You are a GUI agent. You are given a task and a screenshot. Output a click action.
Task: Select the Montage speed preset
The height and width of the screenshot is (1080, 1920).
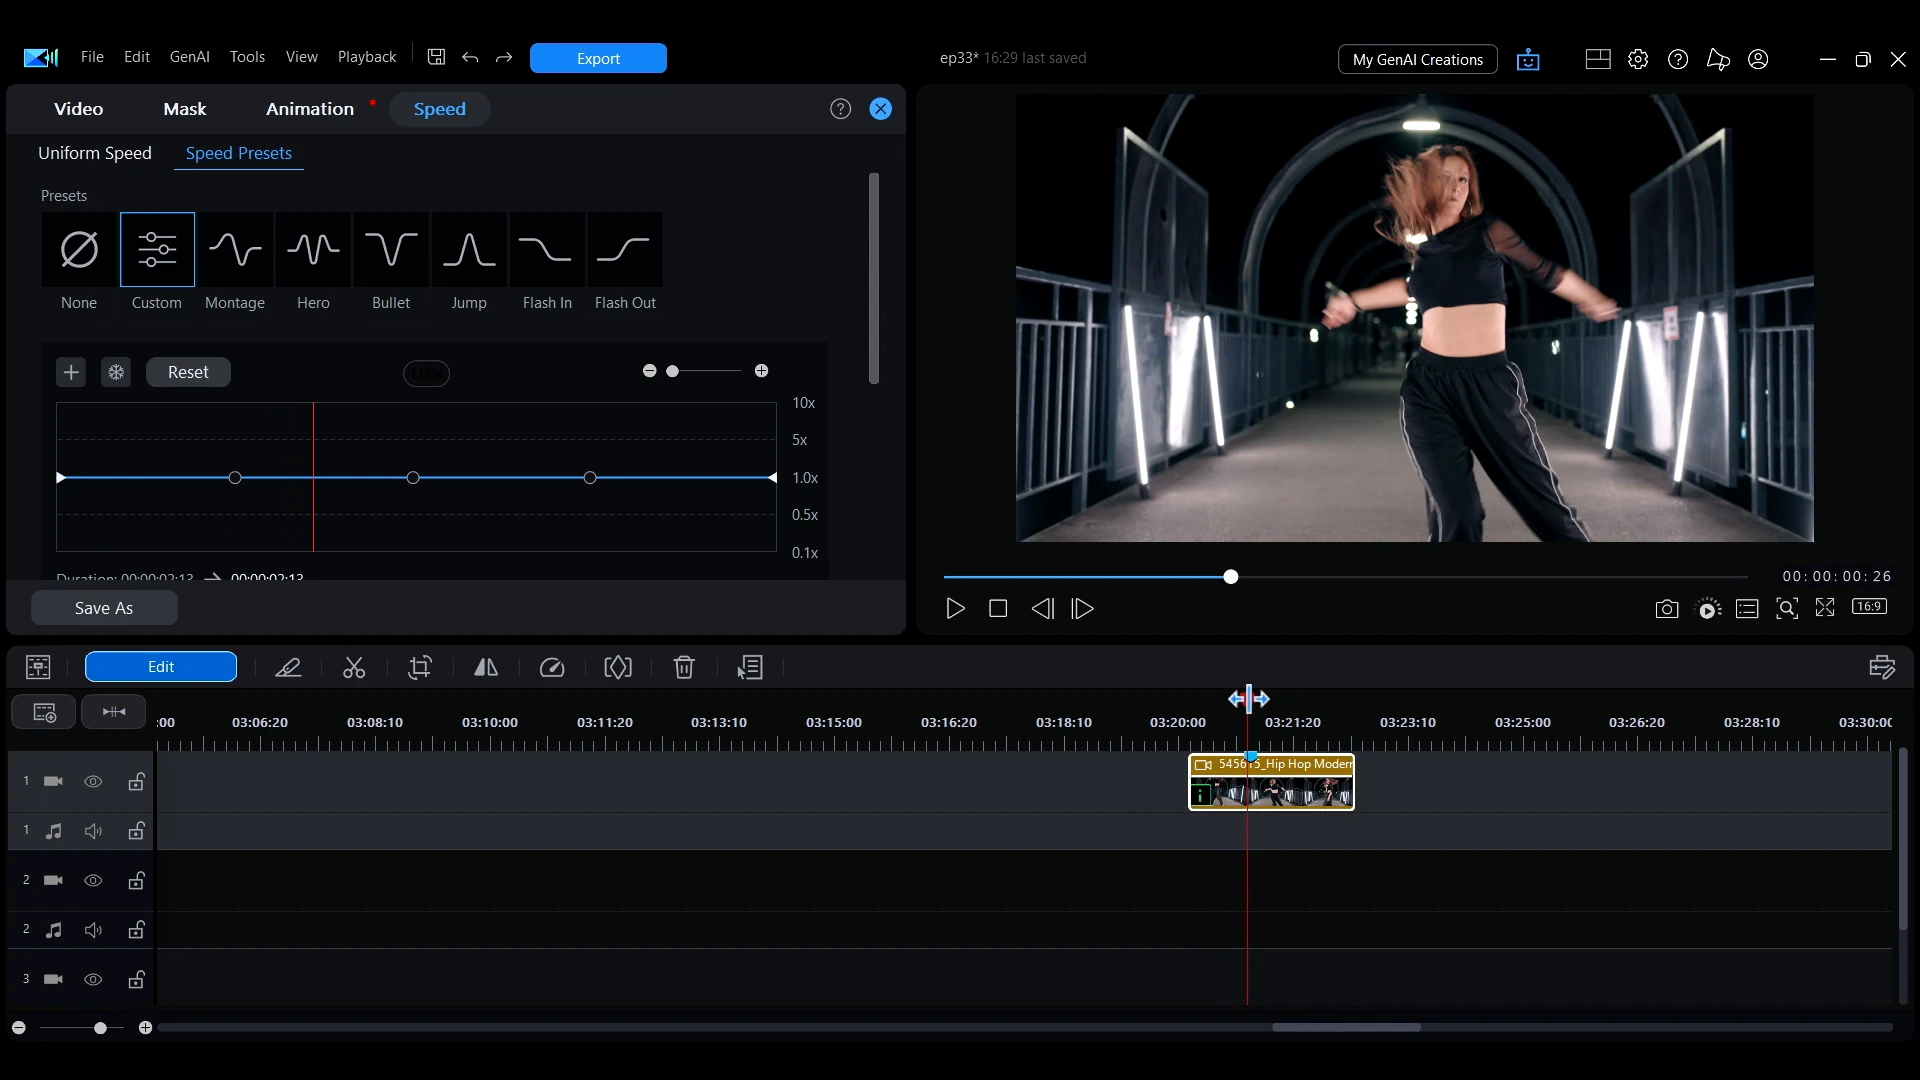235,250
